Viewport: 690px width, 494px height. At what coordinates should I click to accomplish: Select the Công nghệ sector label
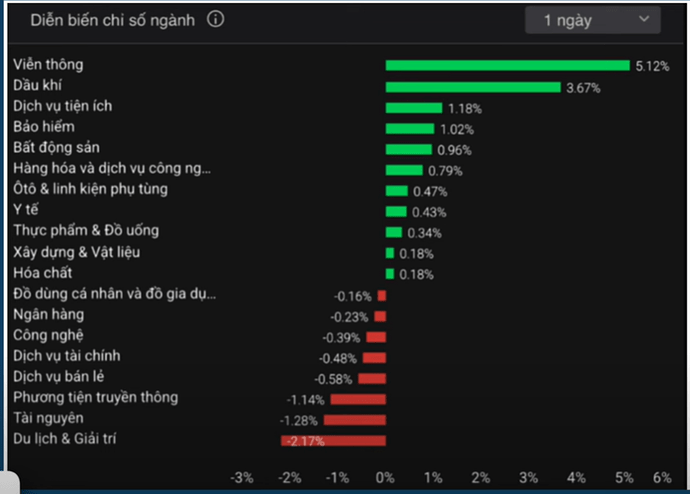pos(48,335)
